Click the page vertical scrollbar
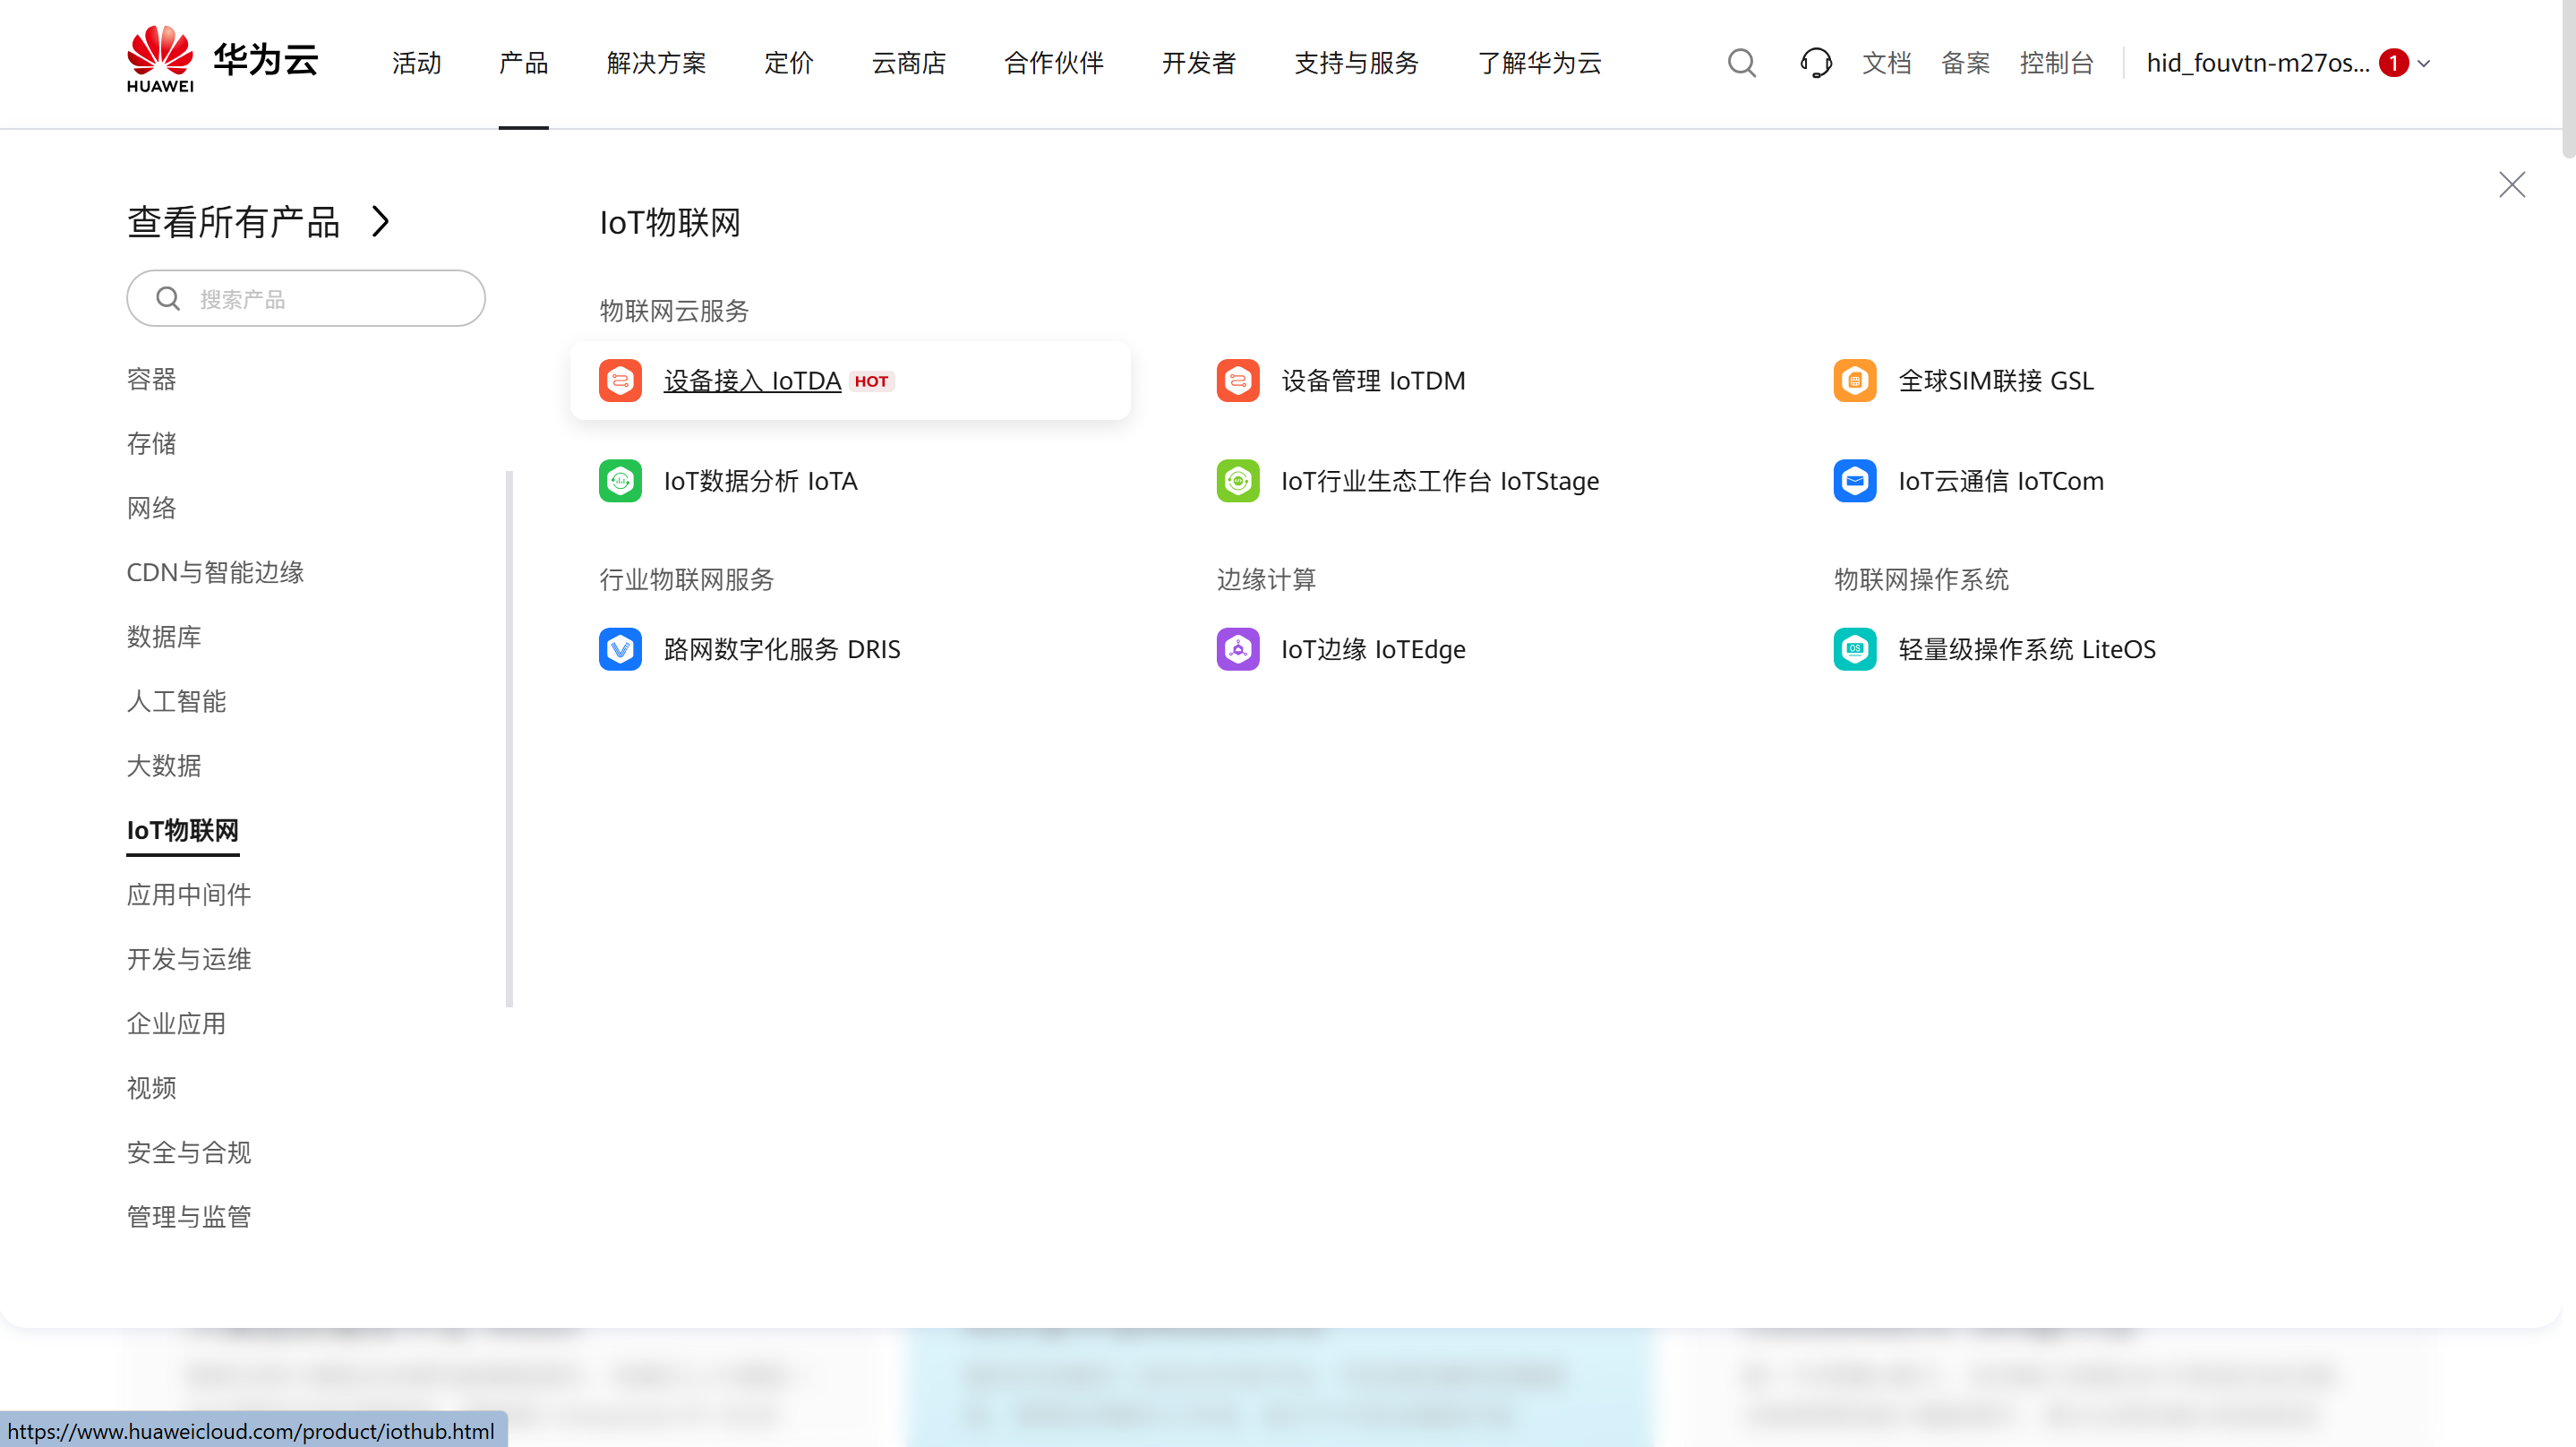 click(x=2568, y=80)
